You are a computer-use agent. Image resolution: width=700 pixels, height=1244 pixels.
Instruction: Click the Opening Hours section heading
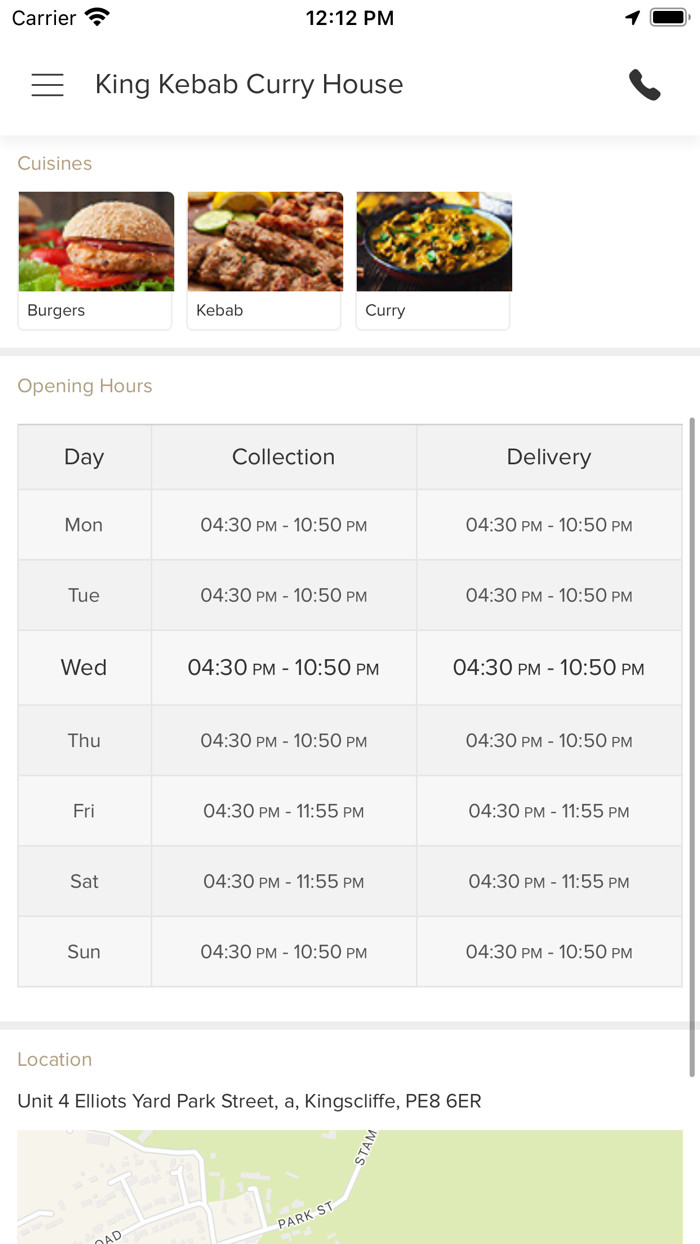click(x=85, y=386)
